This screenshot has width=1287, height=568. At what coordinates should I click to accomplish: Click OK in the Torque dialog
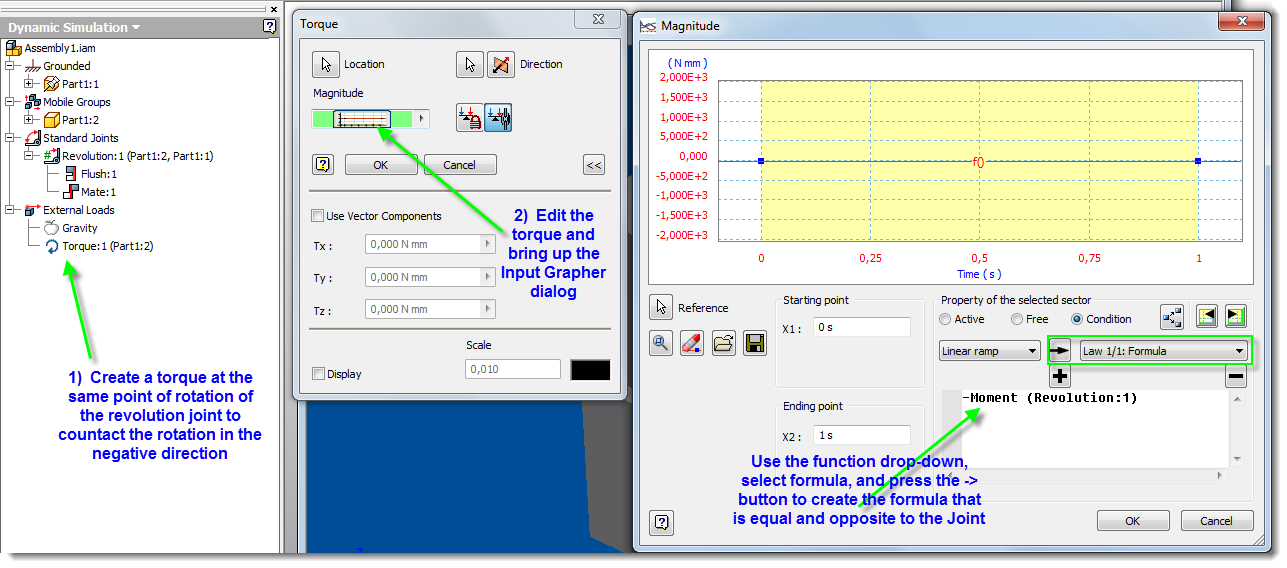[x=381, y=165]
